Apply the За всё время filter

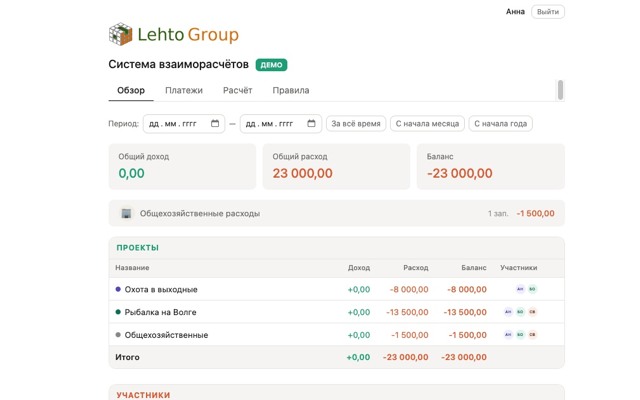click(356, 123)
